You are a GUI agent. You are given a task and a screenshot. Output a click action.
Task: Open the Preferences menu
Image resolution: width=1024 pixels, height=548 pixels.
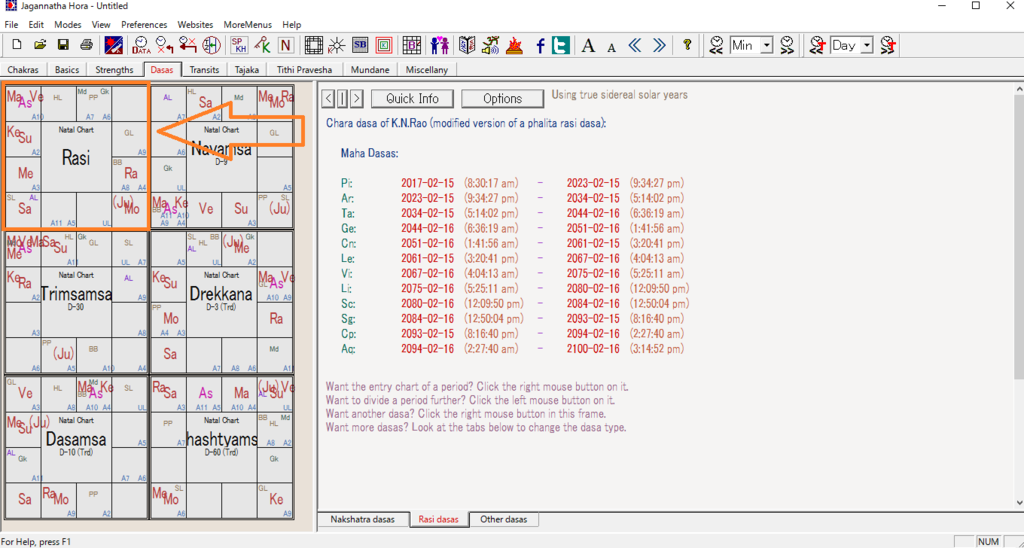144,25
